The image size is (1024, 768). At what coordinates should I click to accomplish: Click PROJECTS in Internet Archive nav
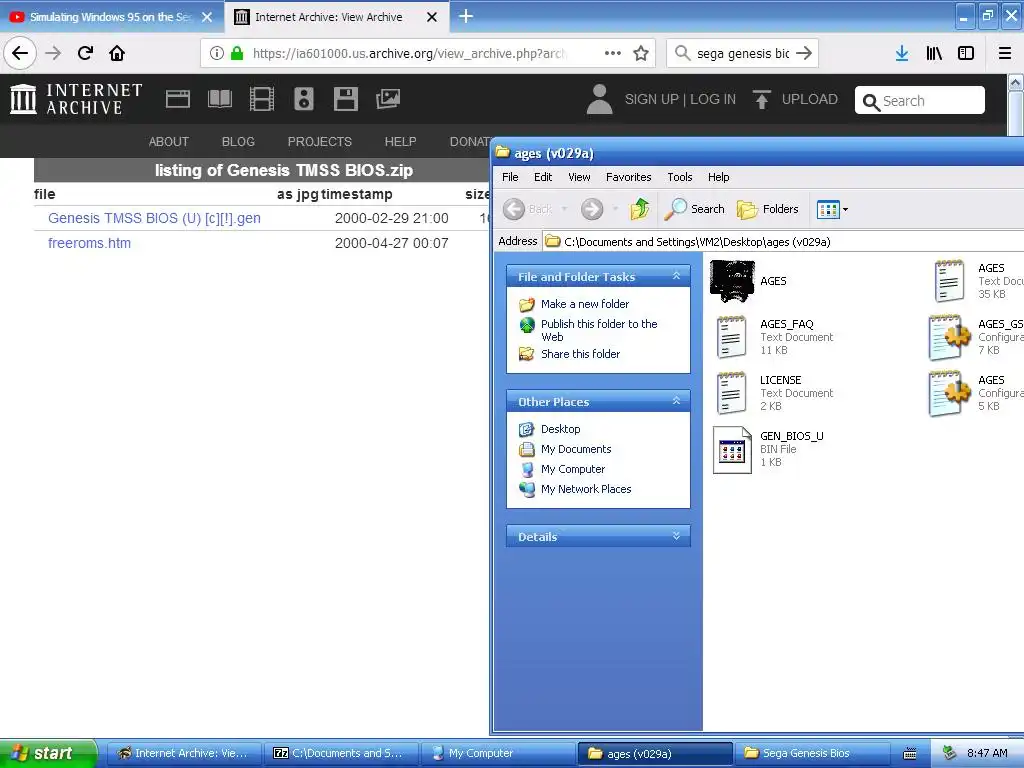319,142
